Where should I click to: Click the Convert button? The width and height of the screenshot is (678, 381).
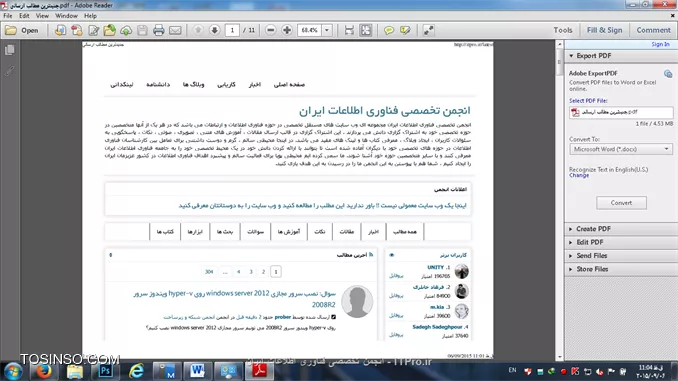click(621, 203)
